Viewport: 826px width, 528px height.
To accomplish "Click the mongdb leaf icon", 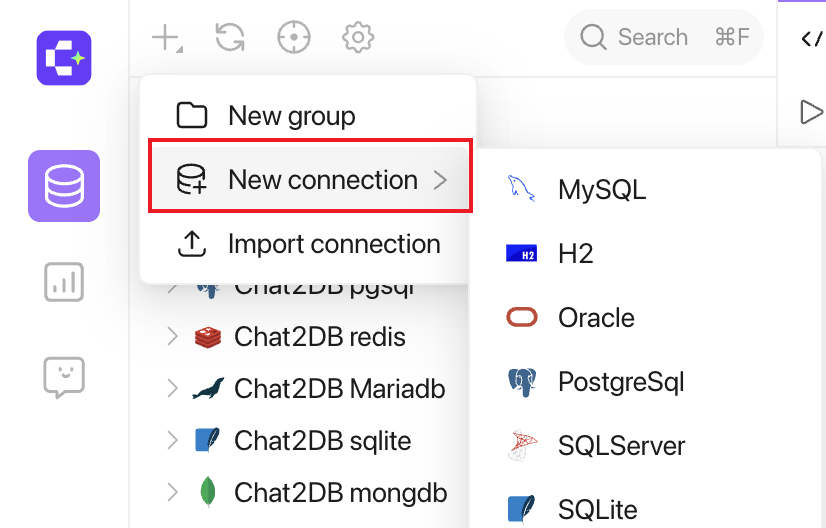I will point(208,492).
